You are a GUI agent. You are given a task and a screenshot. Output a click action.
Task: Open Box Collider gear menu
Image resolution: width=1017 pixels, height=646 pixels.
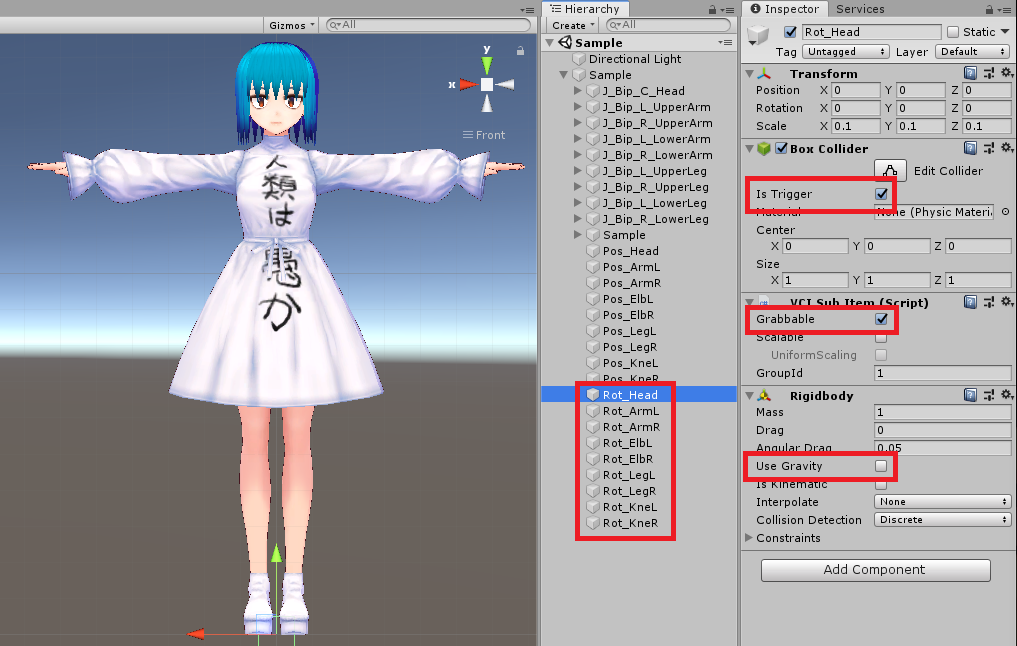point(1007,149)
